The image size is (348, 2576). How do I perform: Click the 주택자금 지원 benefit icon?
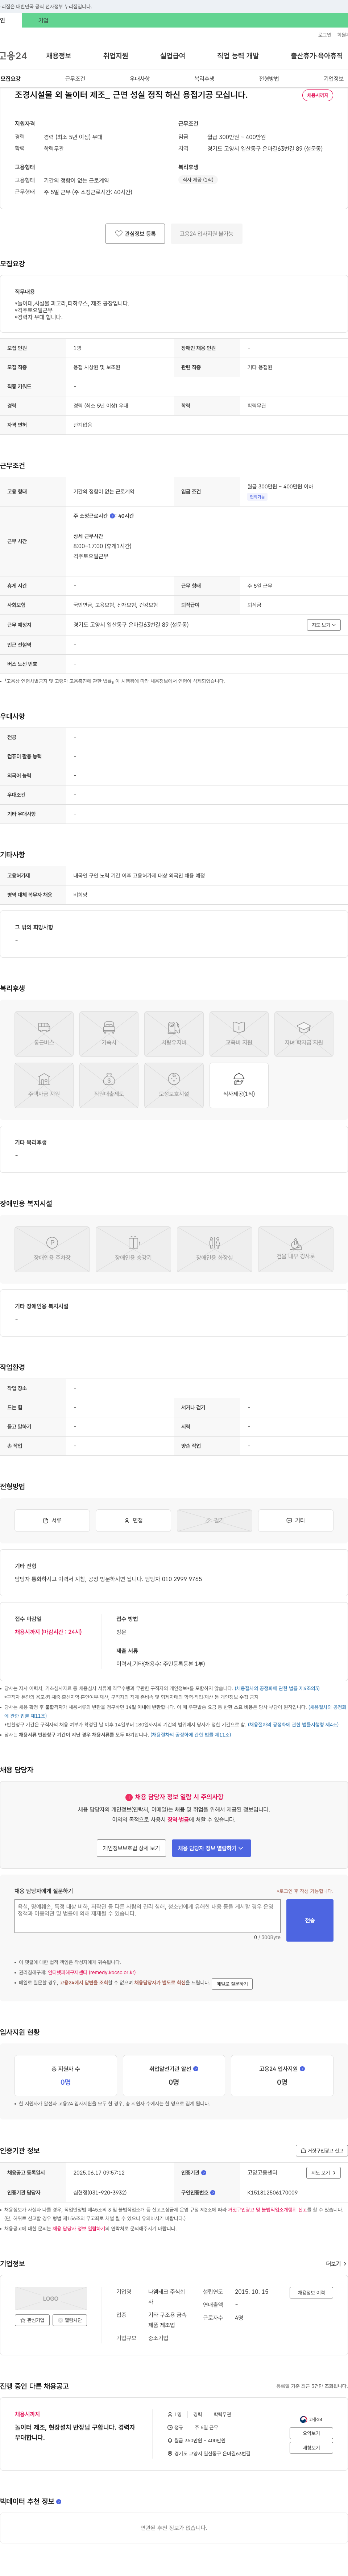click(x=44, y=1085)
